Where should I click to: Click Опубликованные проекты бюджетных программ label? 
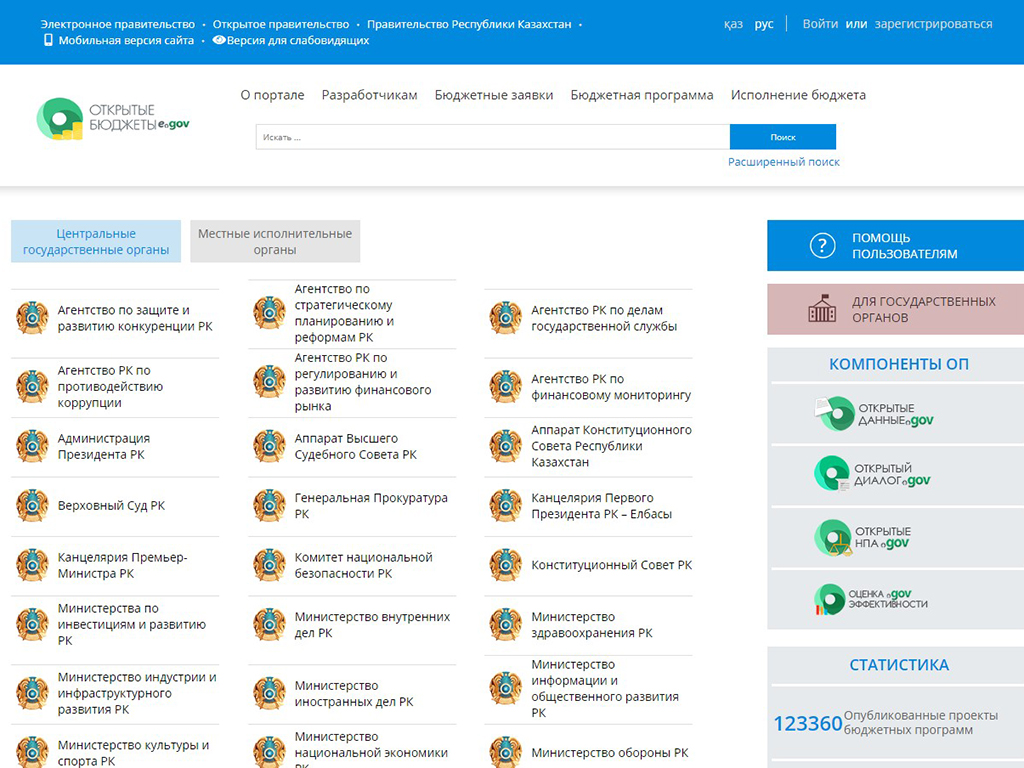tap(921, 722)
